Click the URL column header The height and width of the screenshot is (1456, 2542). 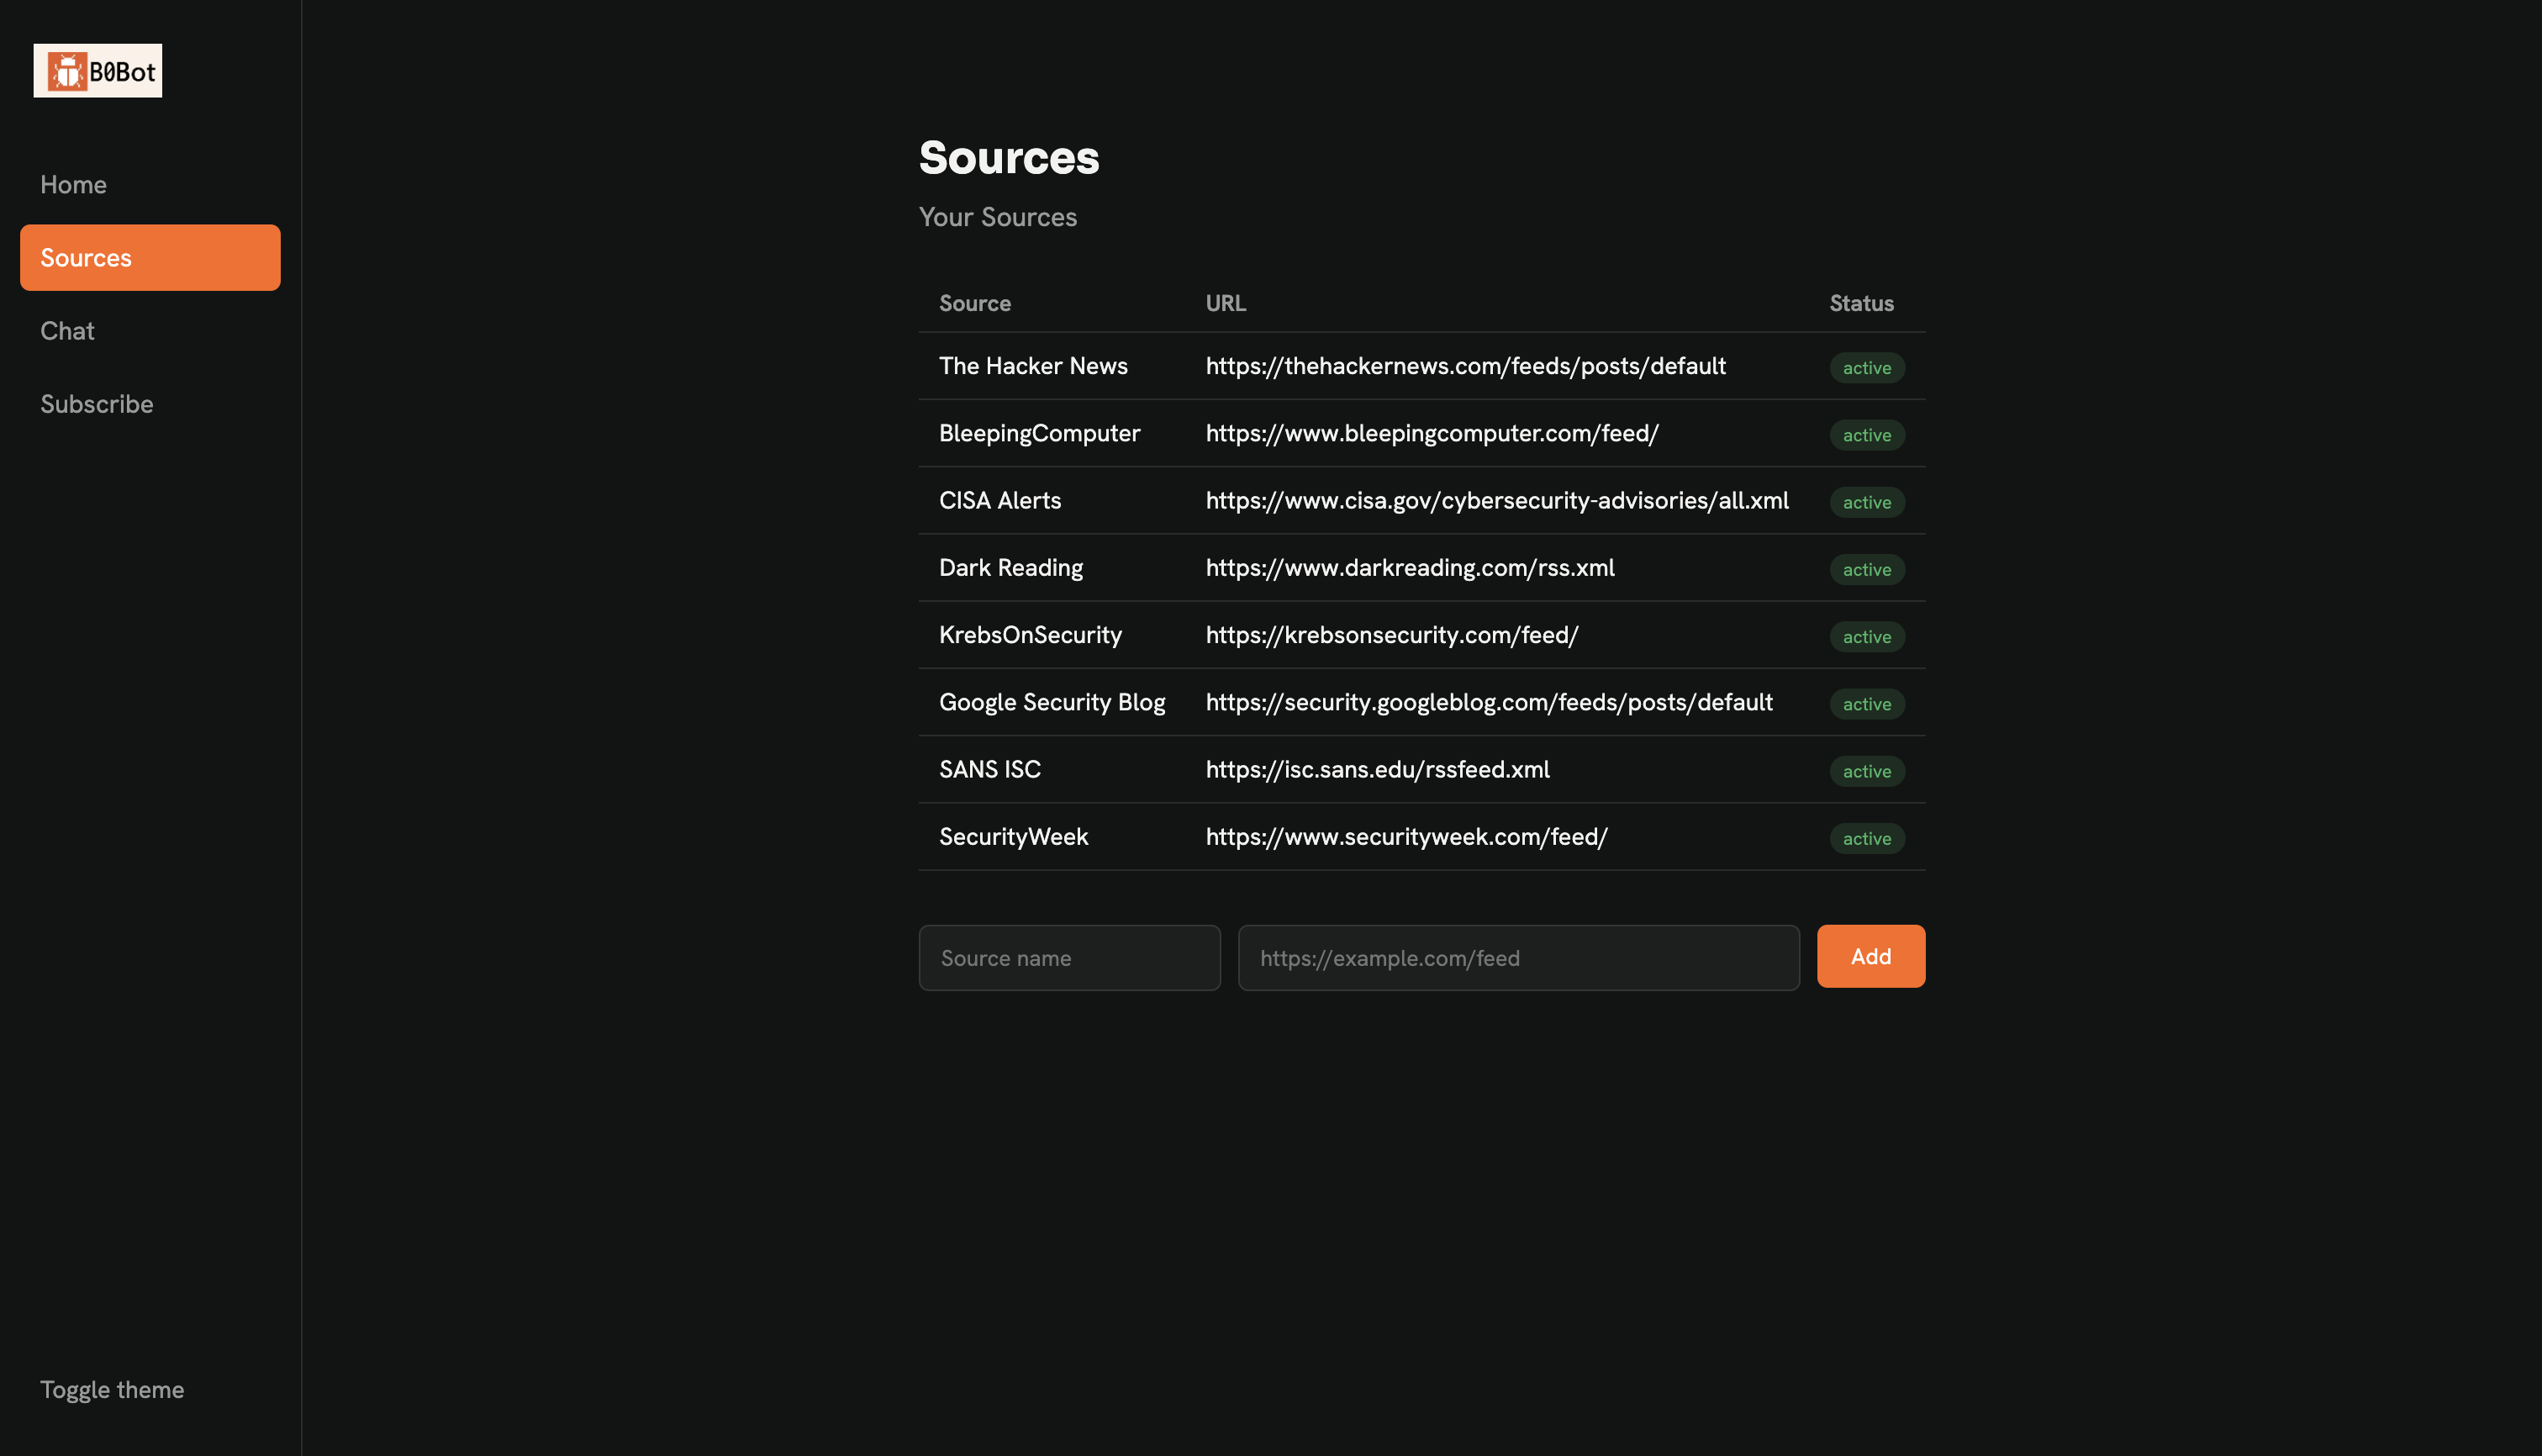point(1226,303)
